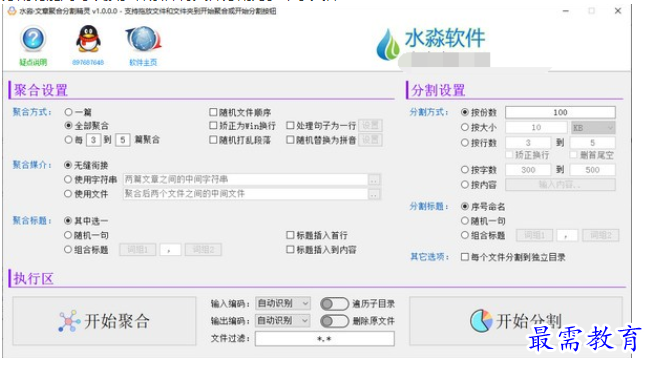Enable 矫正换行 checkbox under 按行数
The image size is (650, 370).
pyautogui.click(x=509, y=155)
